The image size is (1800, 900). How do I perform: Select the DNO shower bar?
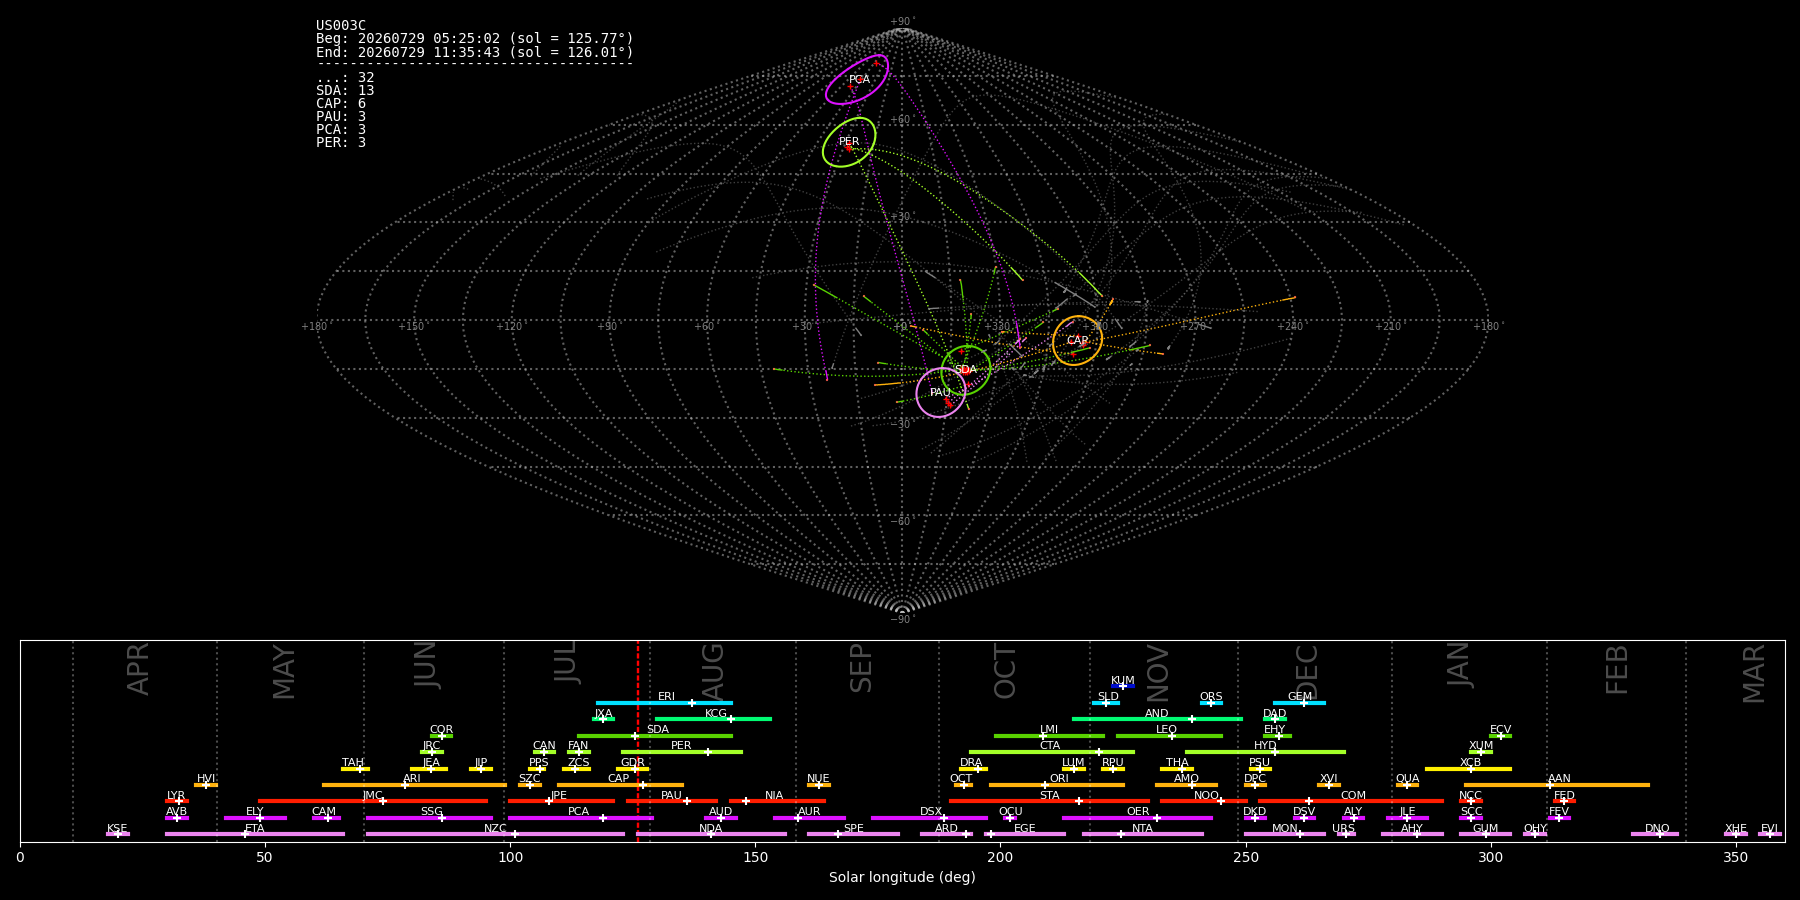1655,834
